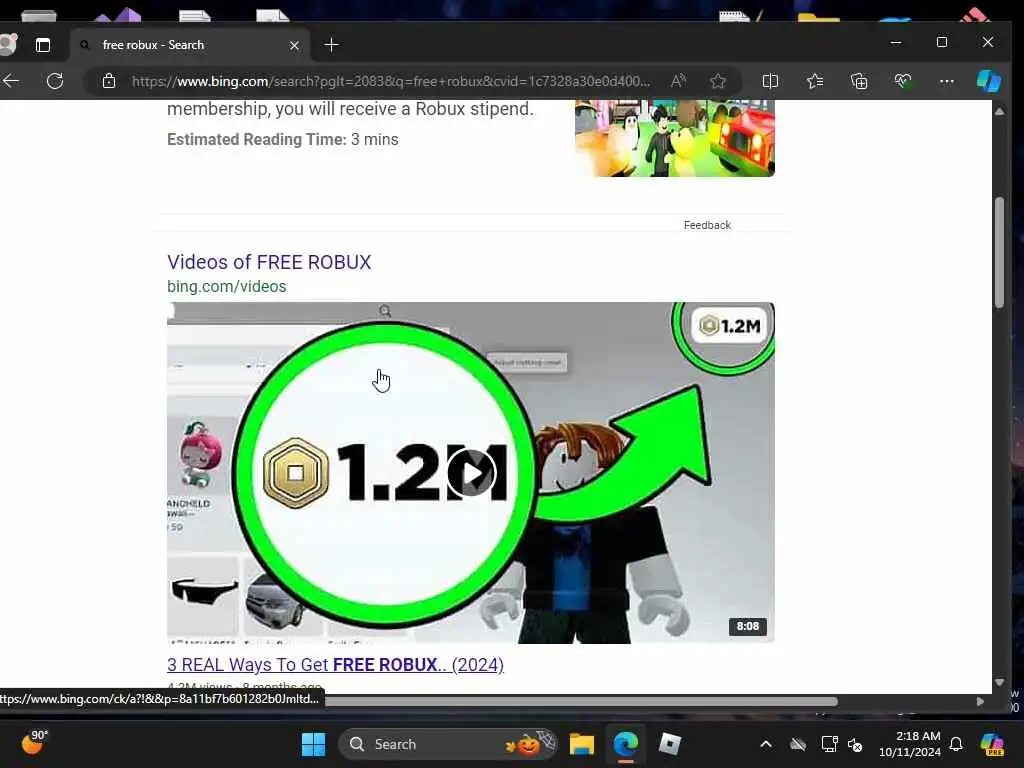Click the horizontal scrollbar thumb

(581, 701)
